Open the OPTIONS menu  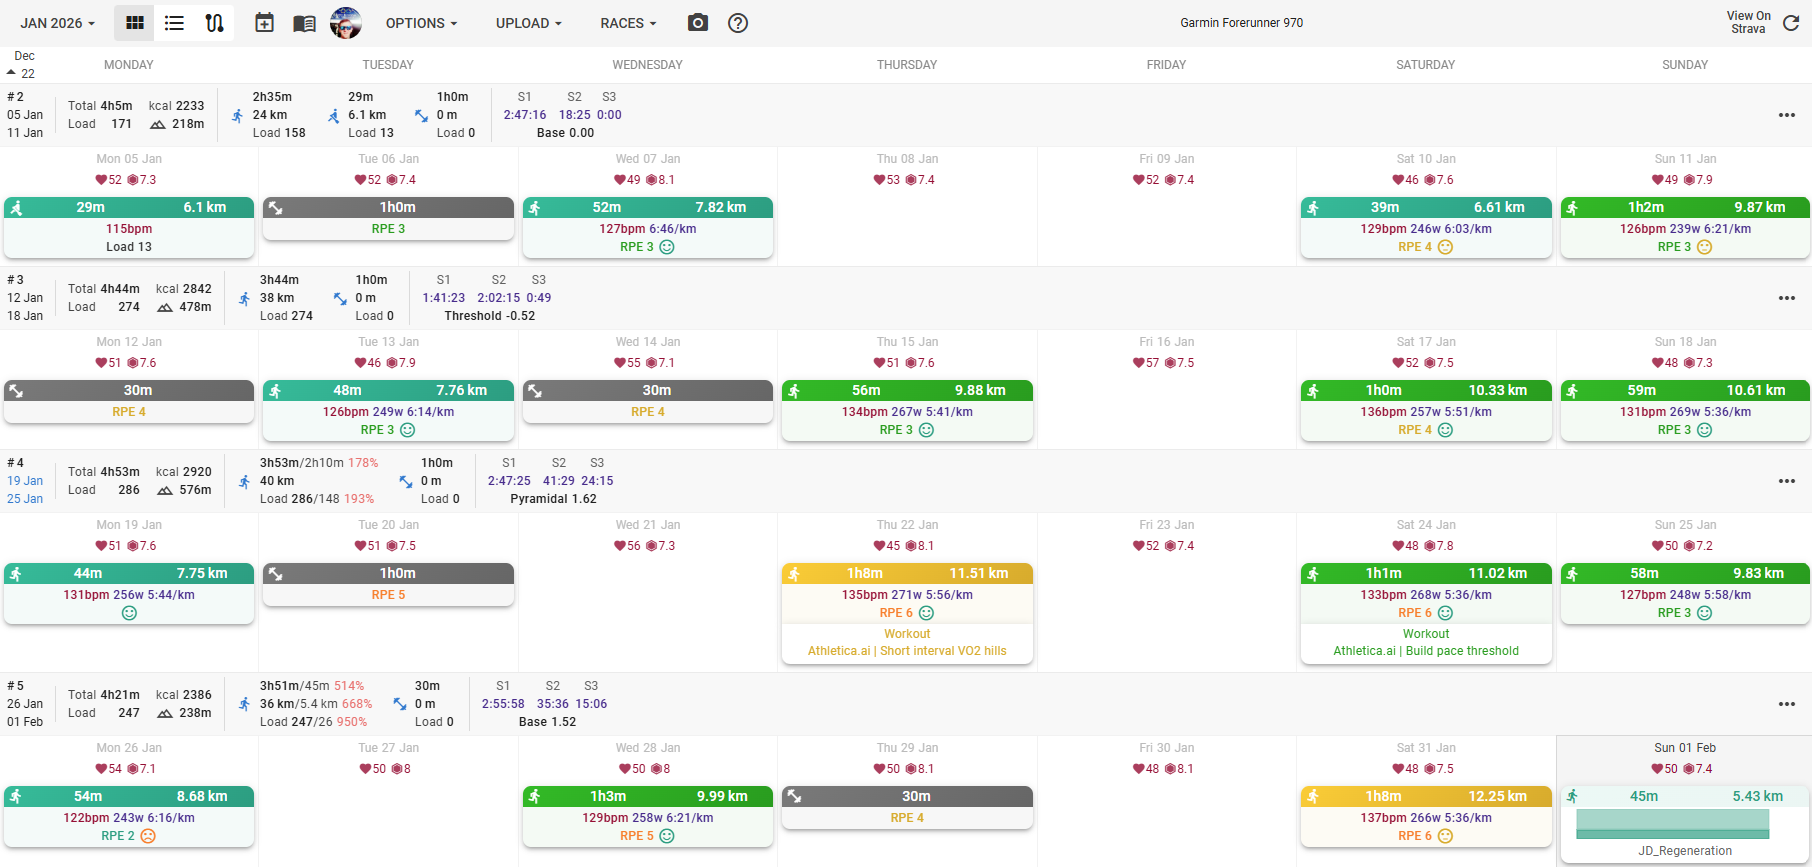point(421,23)
